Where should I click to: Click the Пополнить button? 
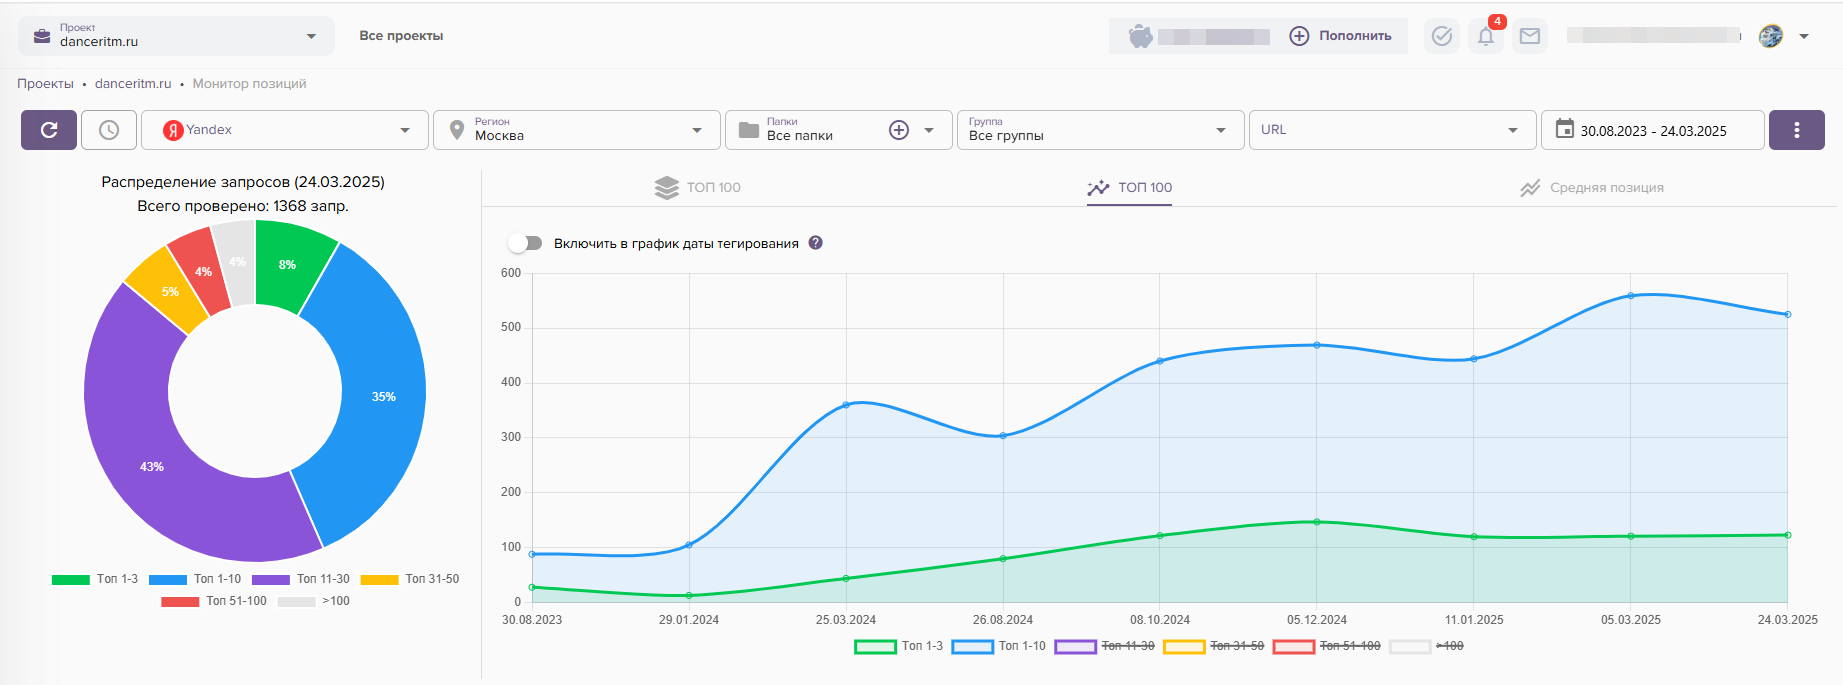pyautogui.click(x=1341, y=36)
